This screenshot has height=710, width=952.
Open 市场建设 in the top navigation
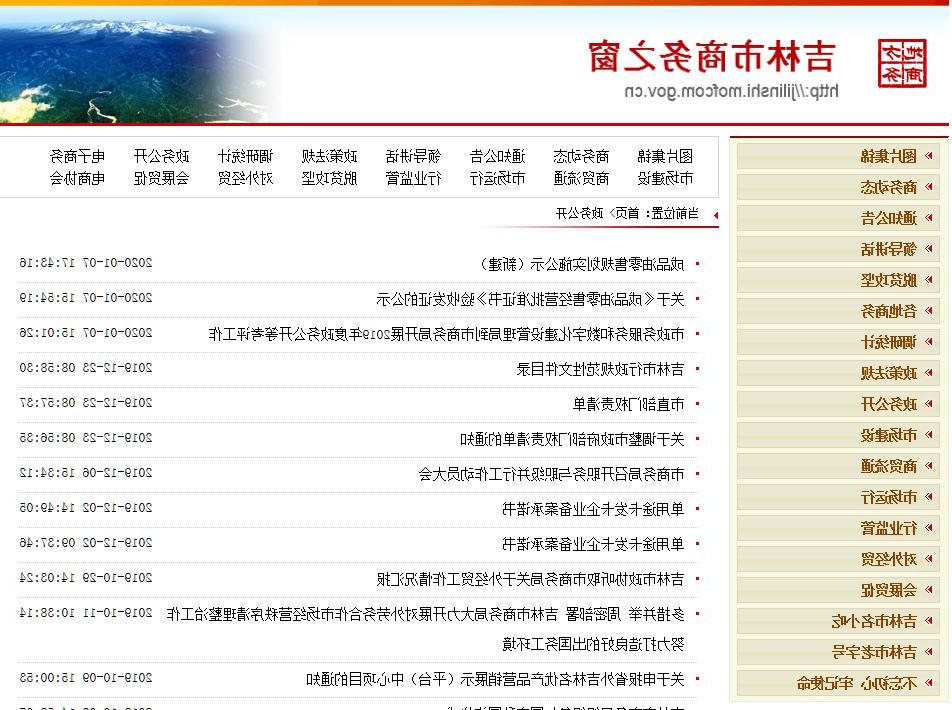pyautogui.click(x=665, y=179)
